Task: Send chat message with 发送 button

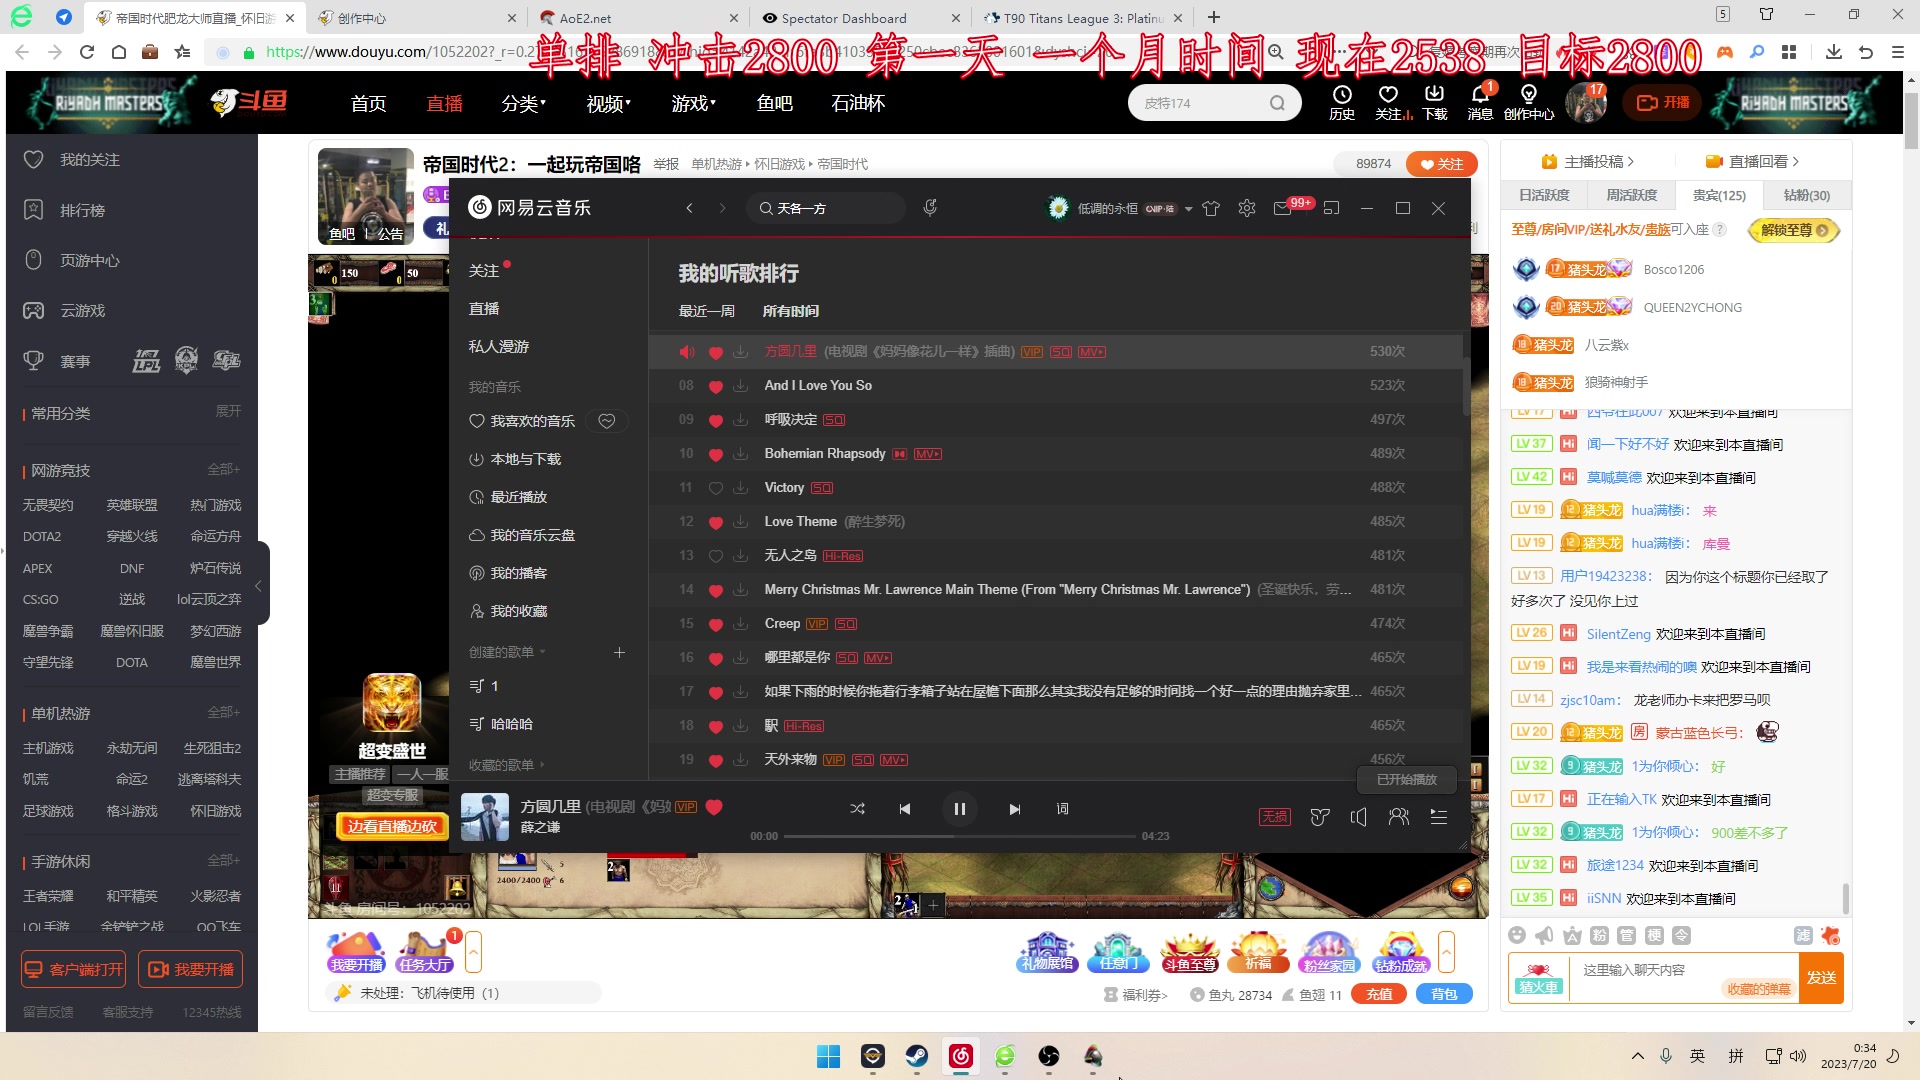Action: click(x=1821, y=977)
